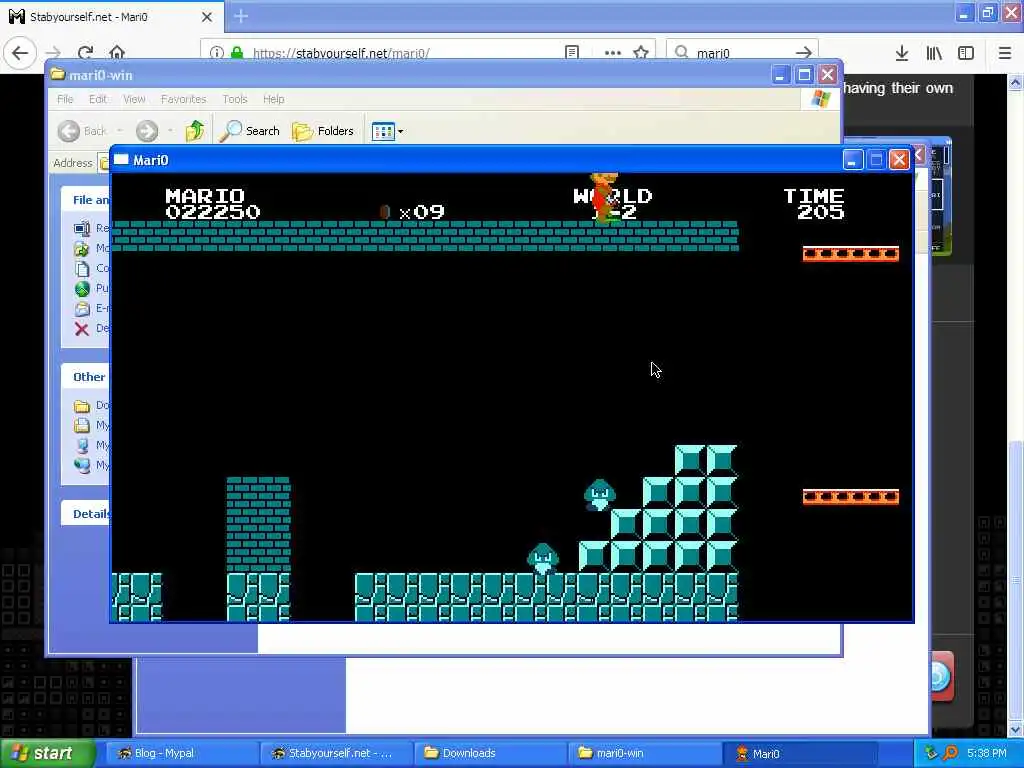This screenshot has height=768, width=1024.
Task: Open the View menu in the mari0-win window
Action: click(135, 99)
